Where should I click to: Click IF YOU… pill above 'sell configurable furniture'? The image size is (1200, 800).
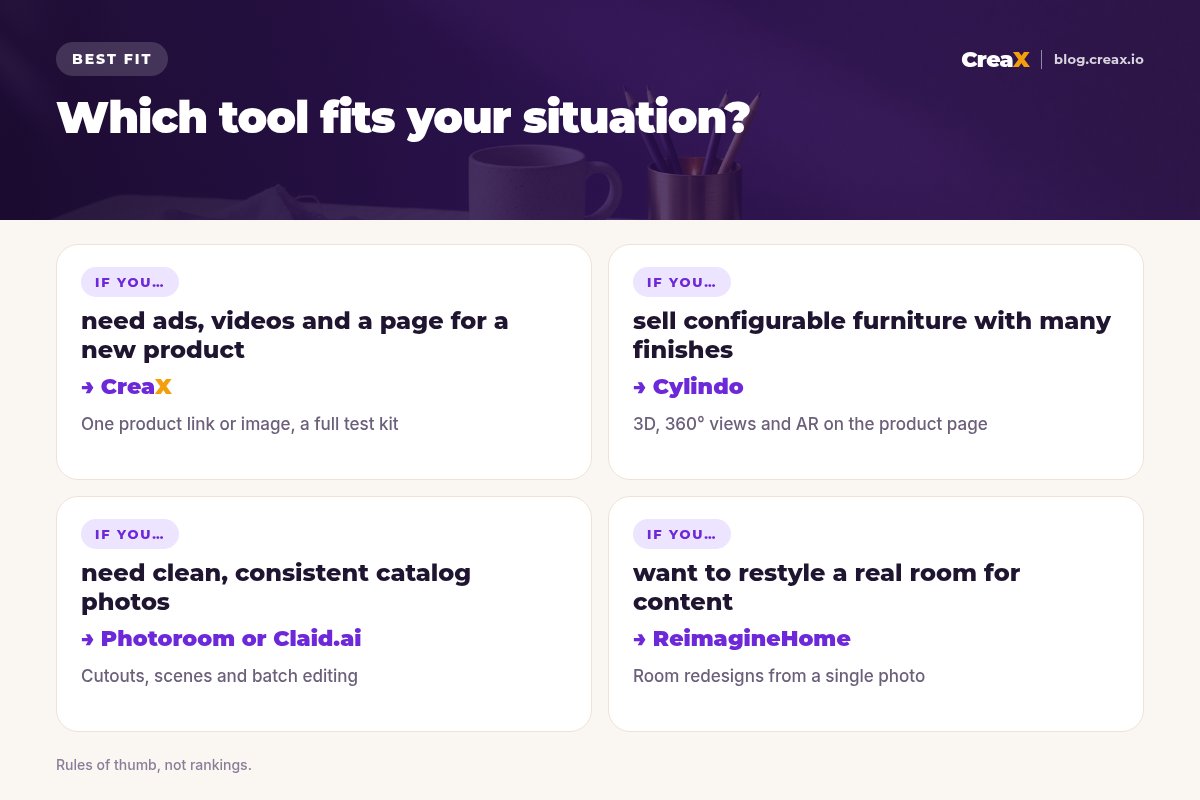[x=682, y=282]
